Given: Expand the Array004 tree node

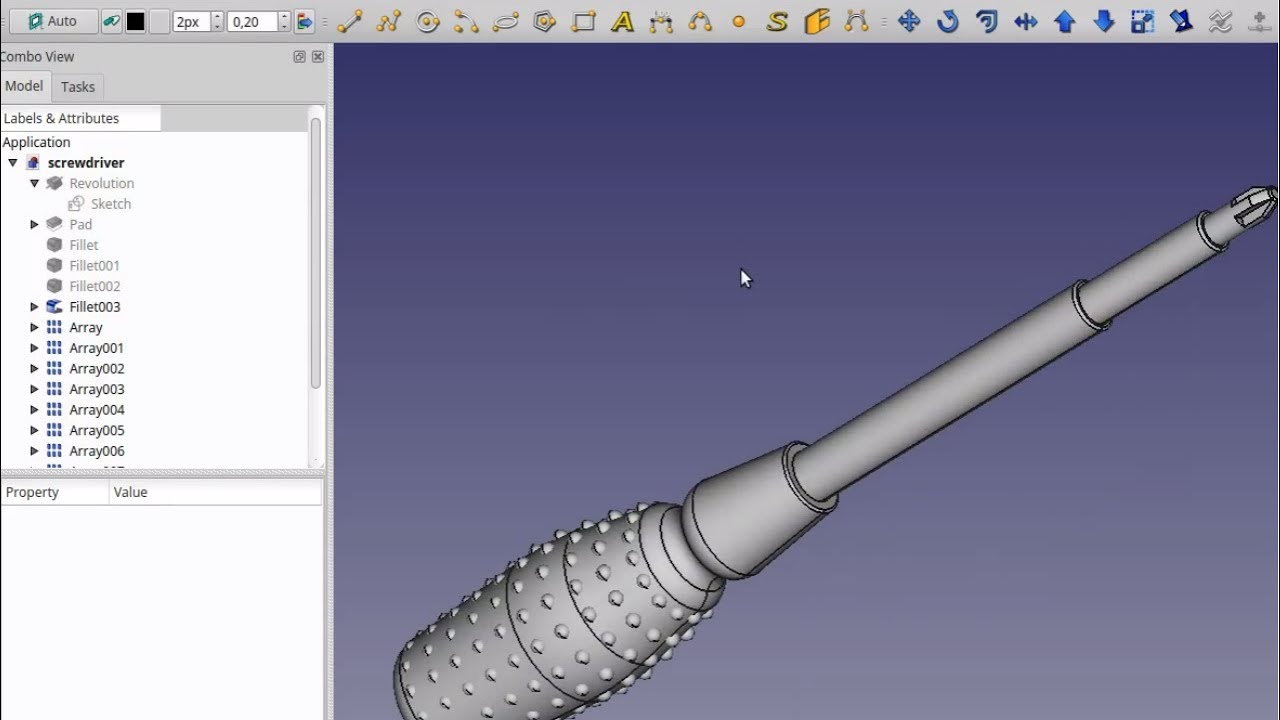Looking at the screenshot, I should click(x=34, y=410).
